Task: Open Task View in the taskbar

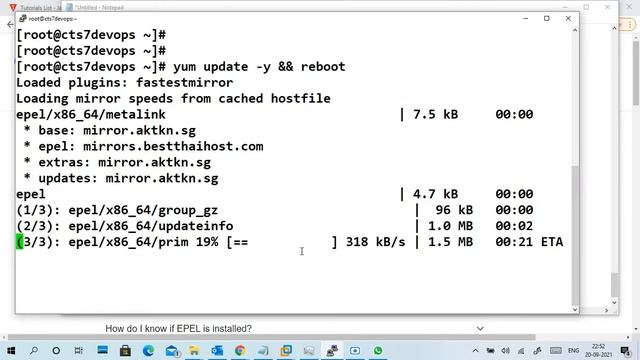Action: 79,350
